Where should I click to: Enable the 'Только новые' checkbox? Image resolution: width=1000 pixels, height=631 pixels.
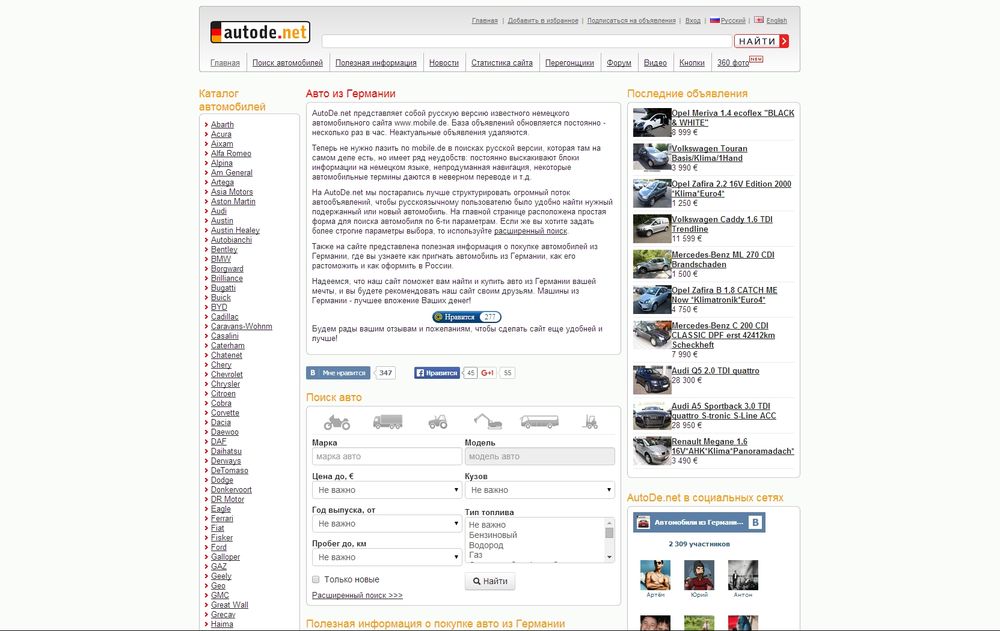point(316,579)
